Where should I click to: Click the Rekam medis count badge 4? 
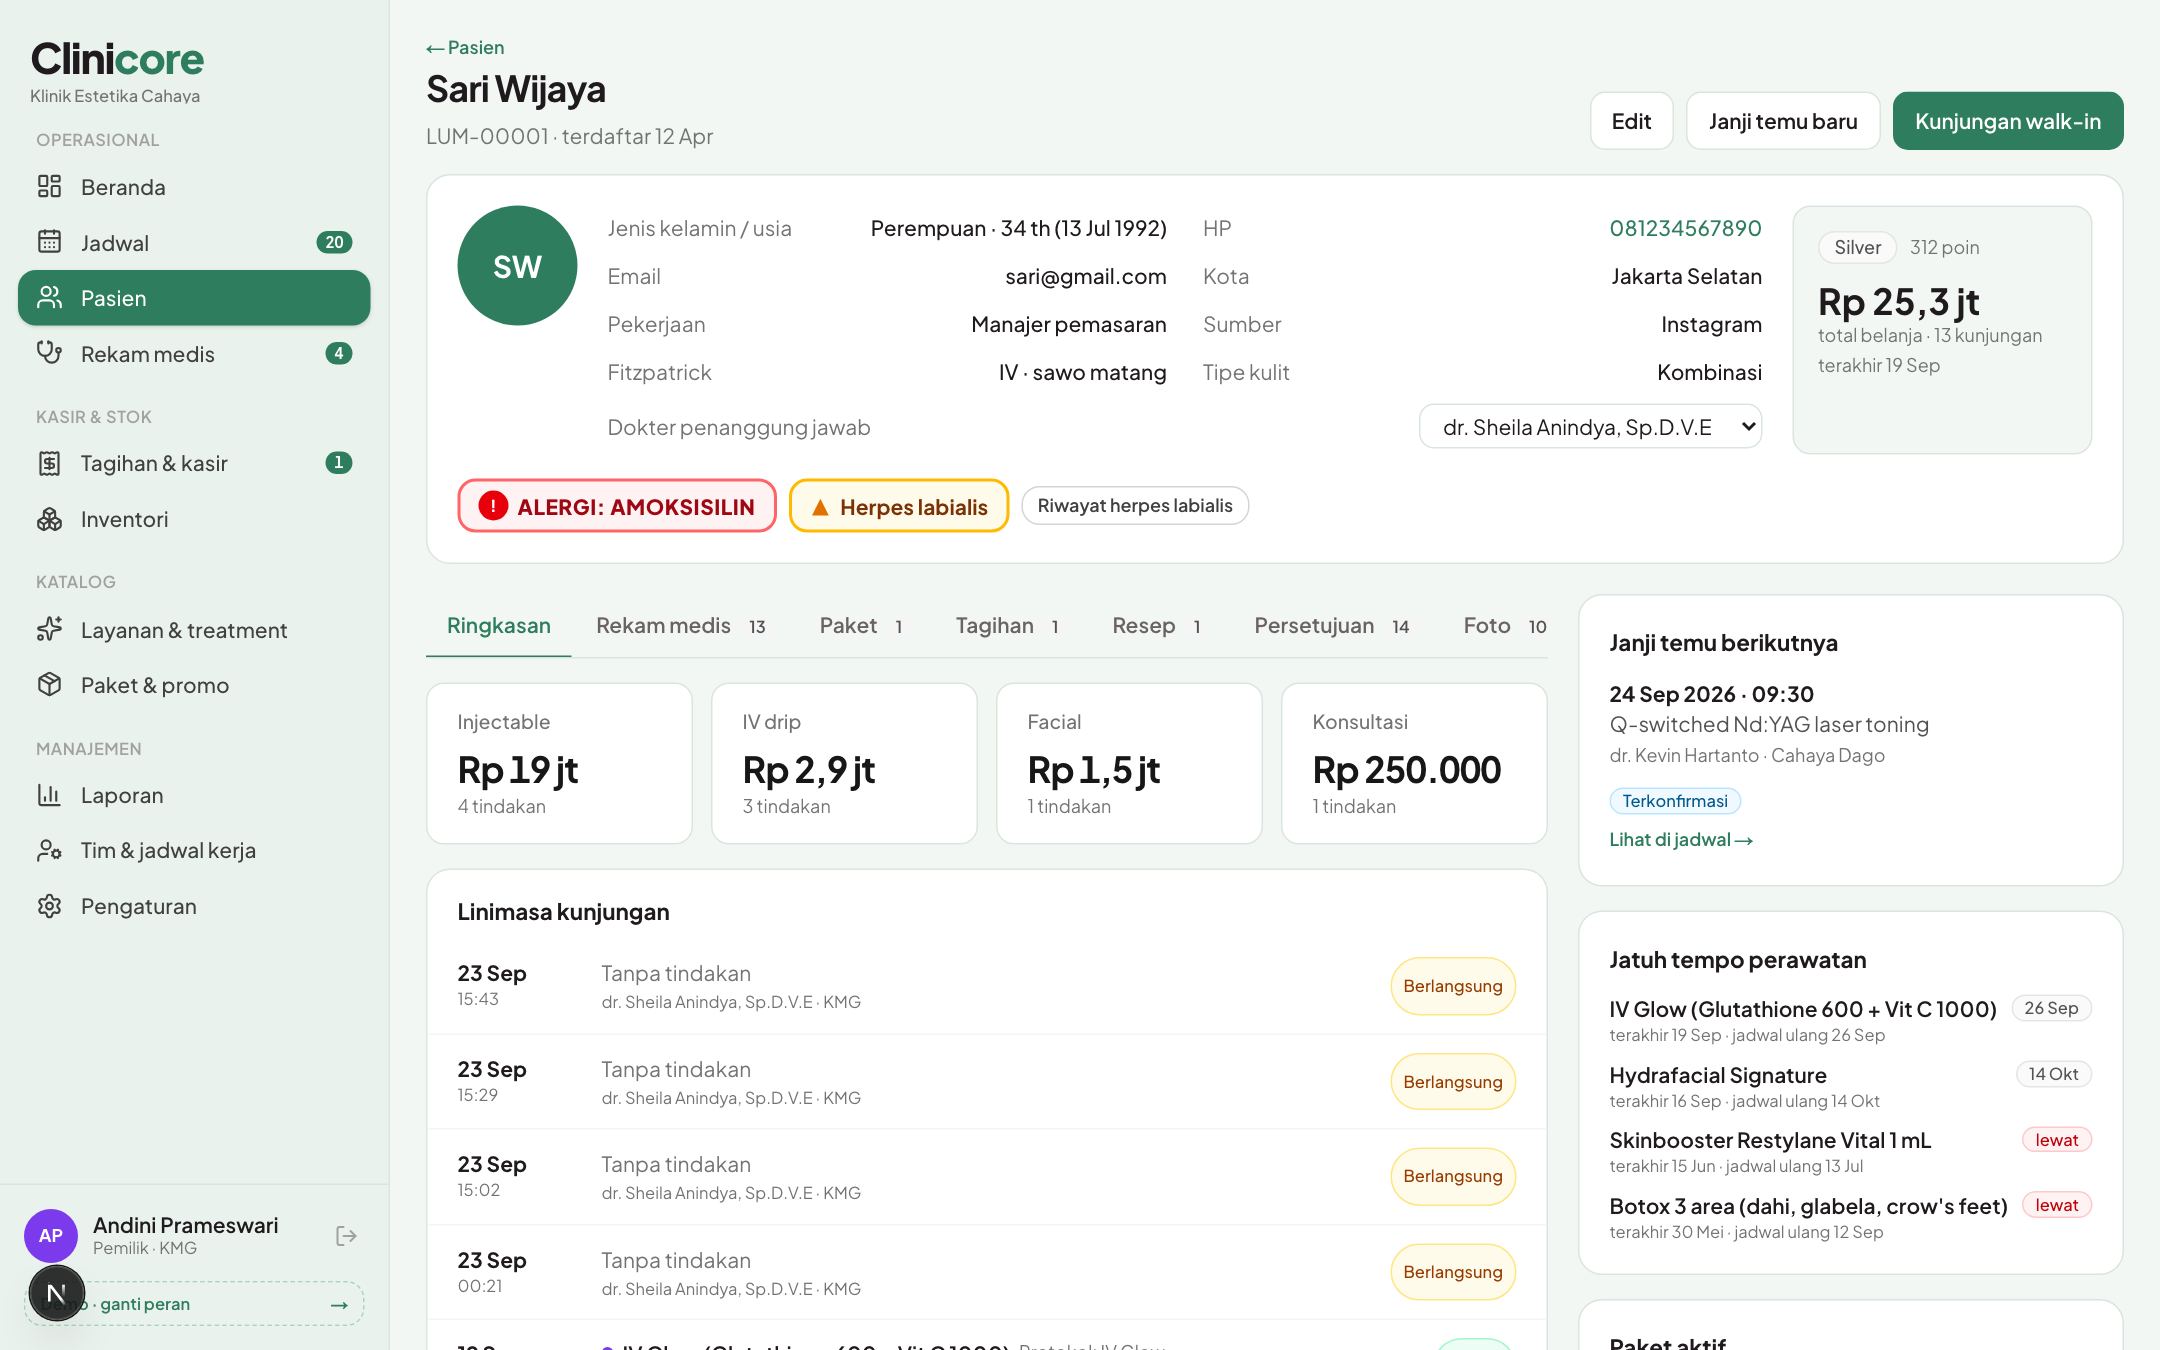tap(339, 353)
